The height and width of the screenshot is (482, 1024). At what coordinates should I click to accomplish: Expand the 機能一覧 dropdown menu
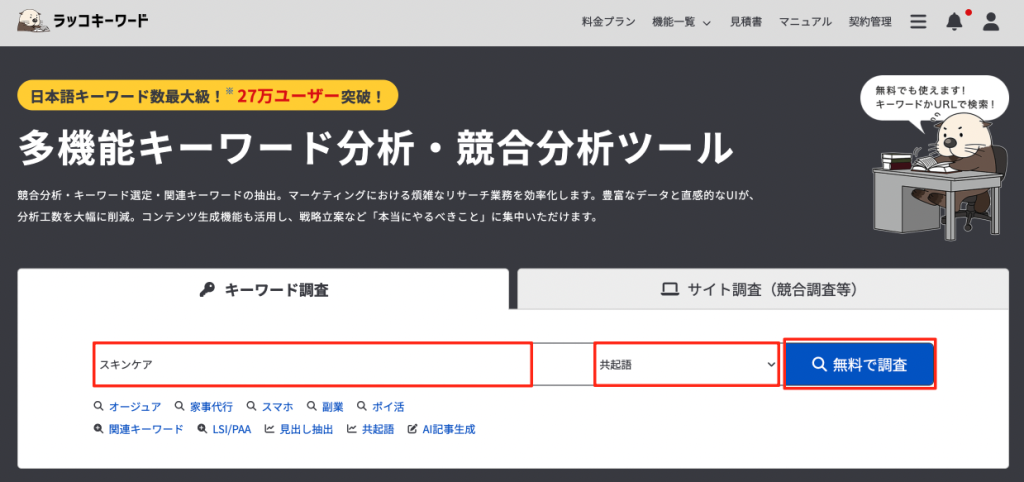pyautogui.click(x=680, y=22)
